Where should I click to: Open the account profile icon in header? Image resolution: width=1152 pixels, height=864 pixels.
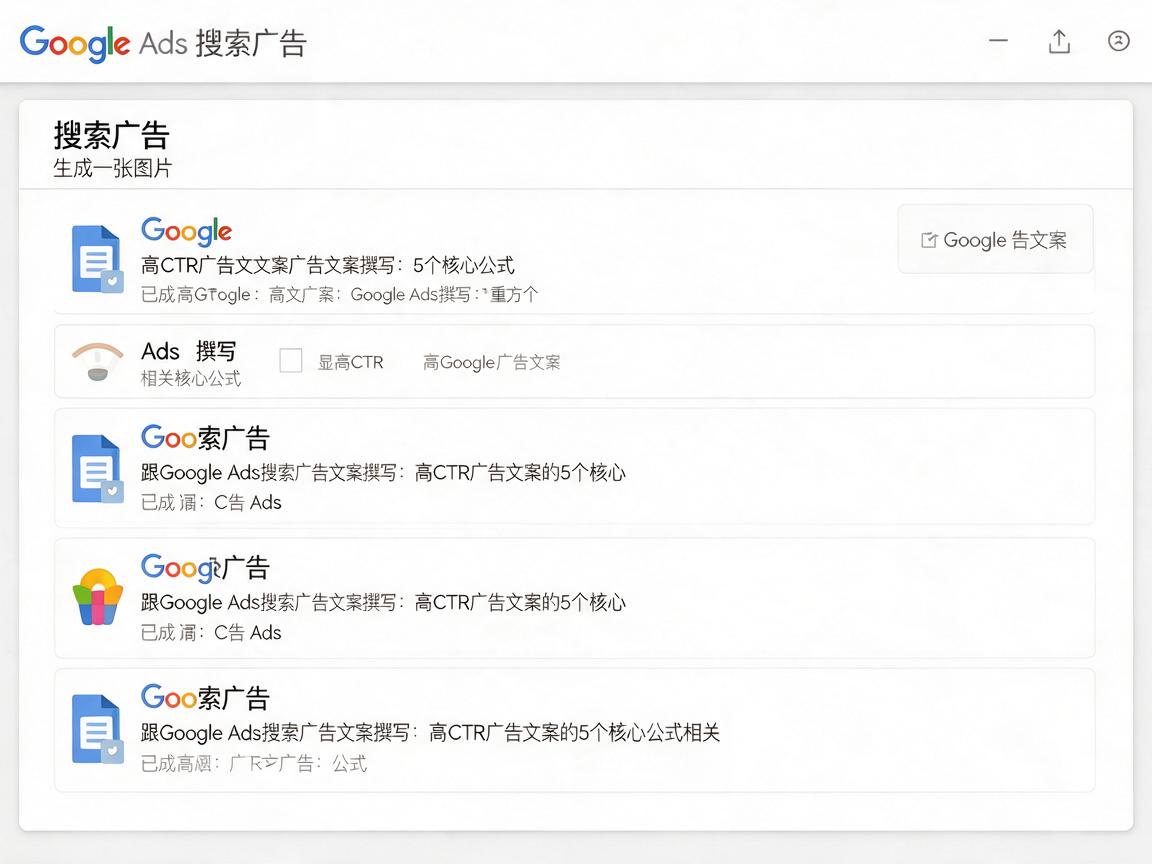pyautogui.click(x=1118, y=40)
